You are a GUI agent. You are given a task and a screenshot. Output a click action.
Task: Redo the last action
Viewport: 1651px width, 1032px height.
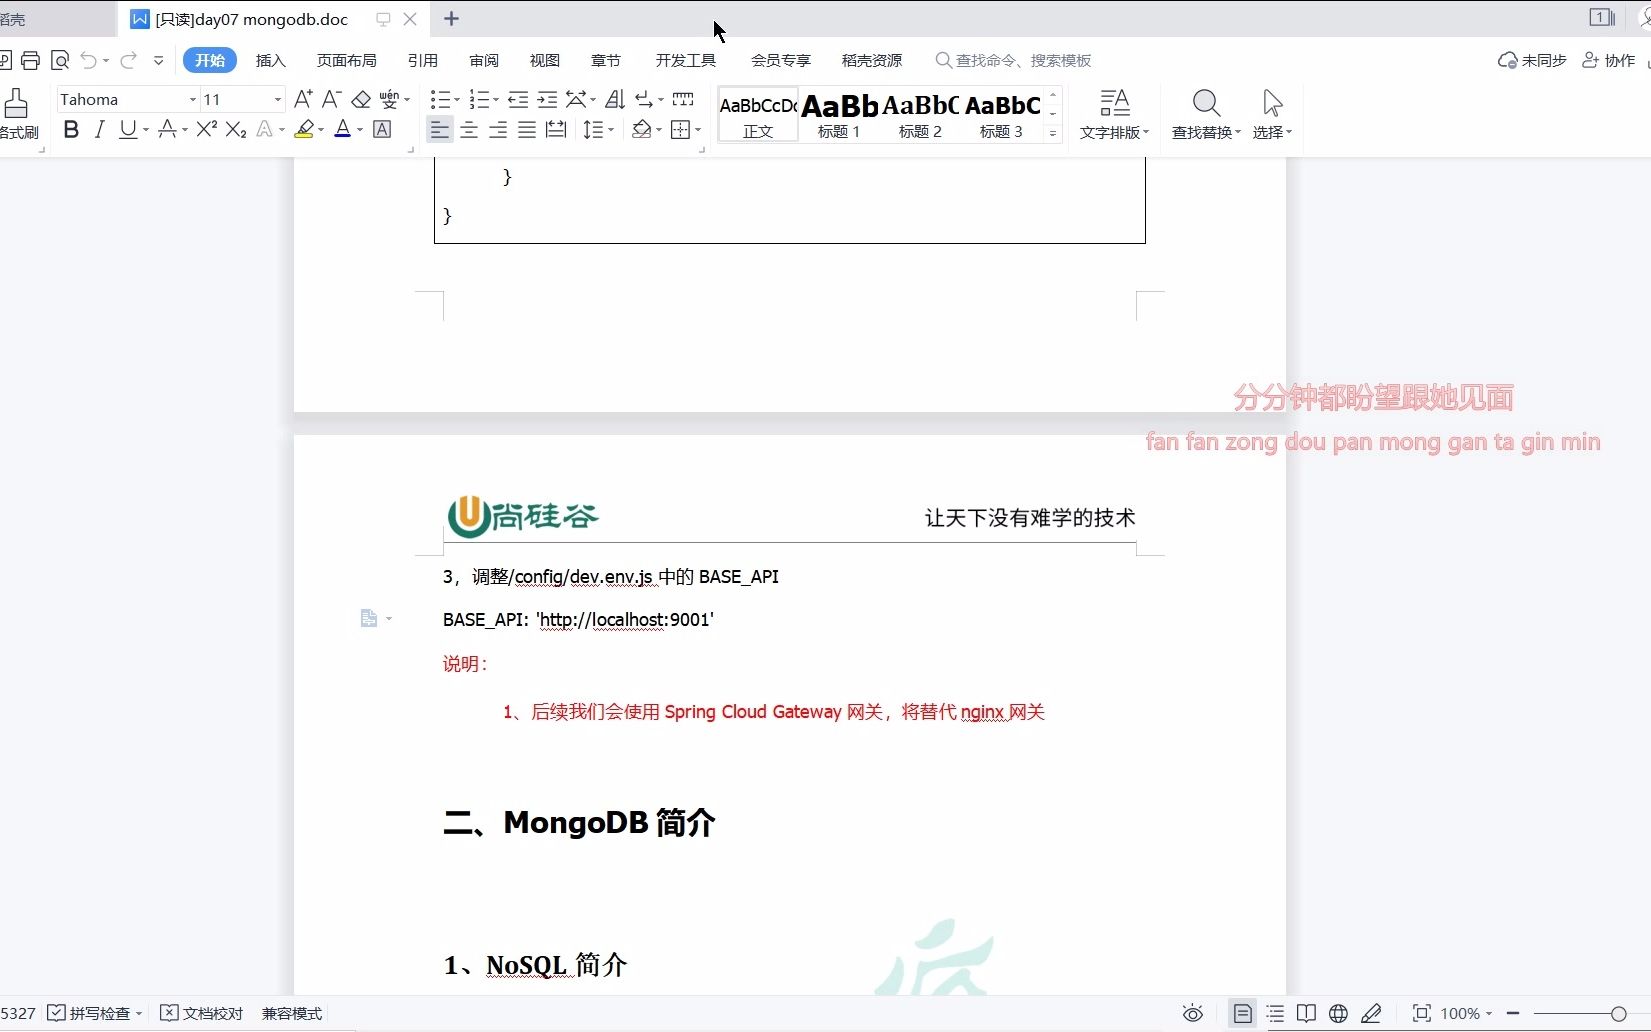click(x=128, y=60)
